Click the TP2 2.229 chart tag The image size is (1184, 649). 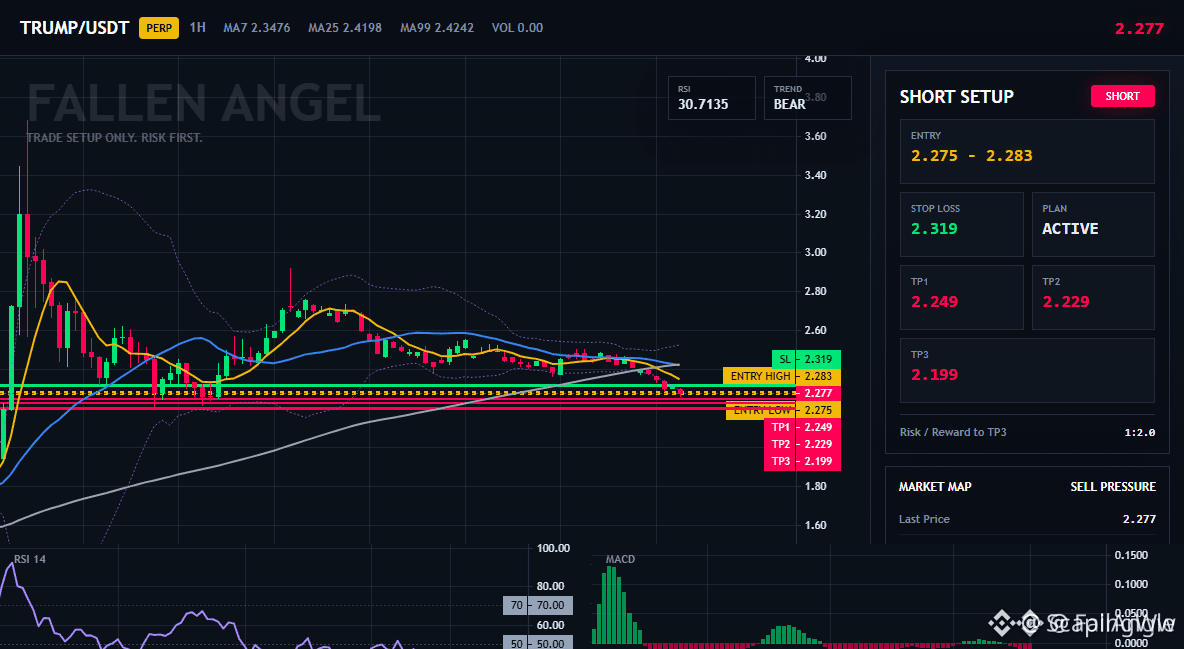802,444
